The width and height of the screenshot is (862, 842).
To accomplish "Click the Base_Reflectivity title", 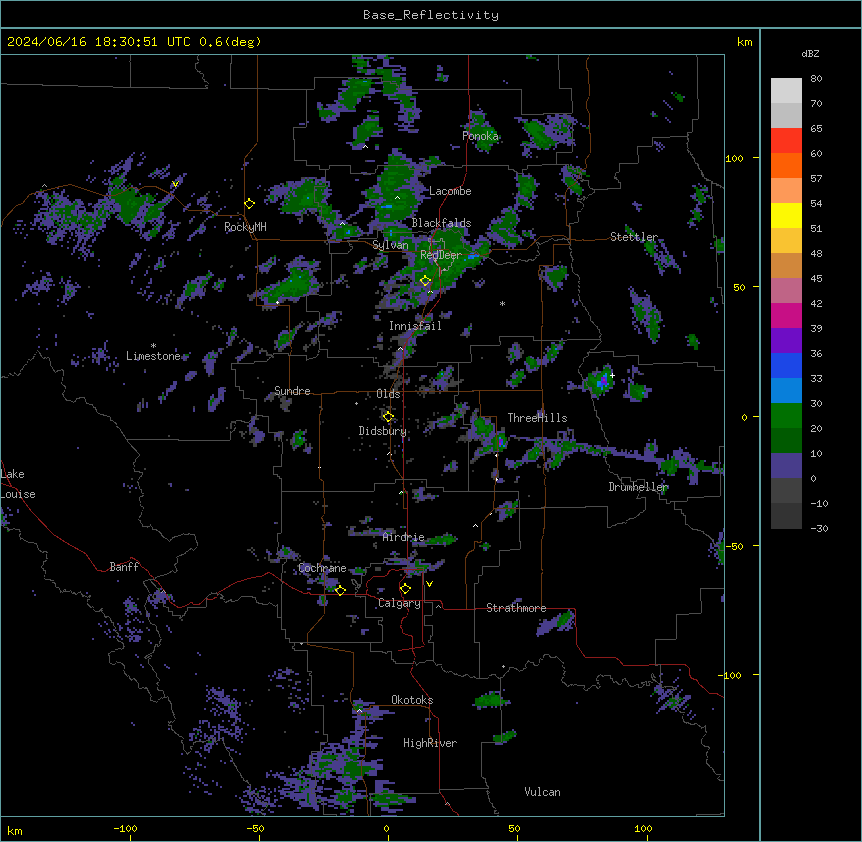I will 431,15.
